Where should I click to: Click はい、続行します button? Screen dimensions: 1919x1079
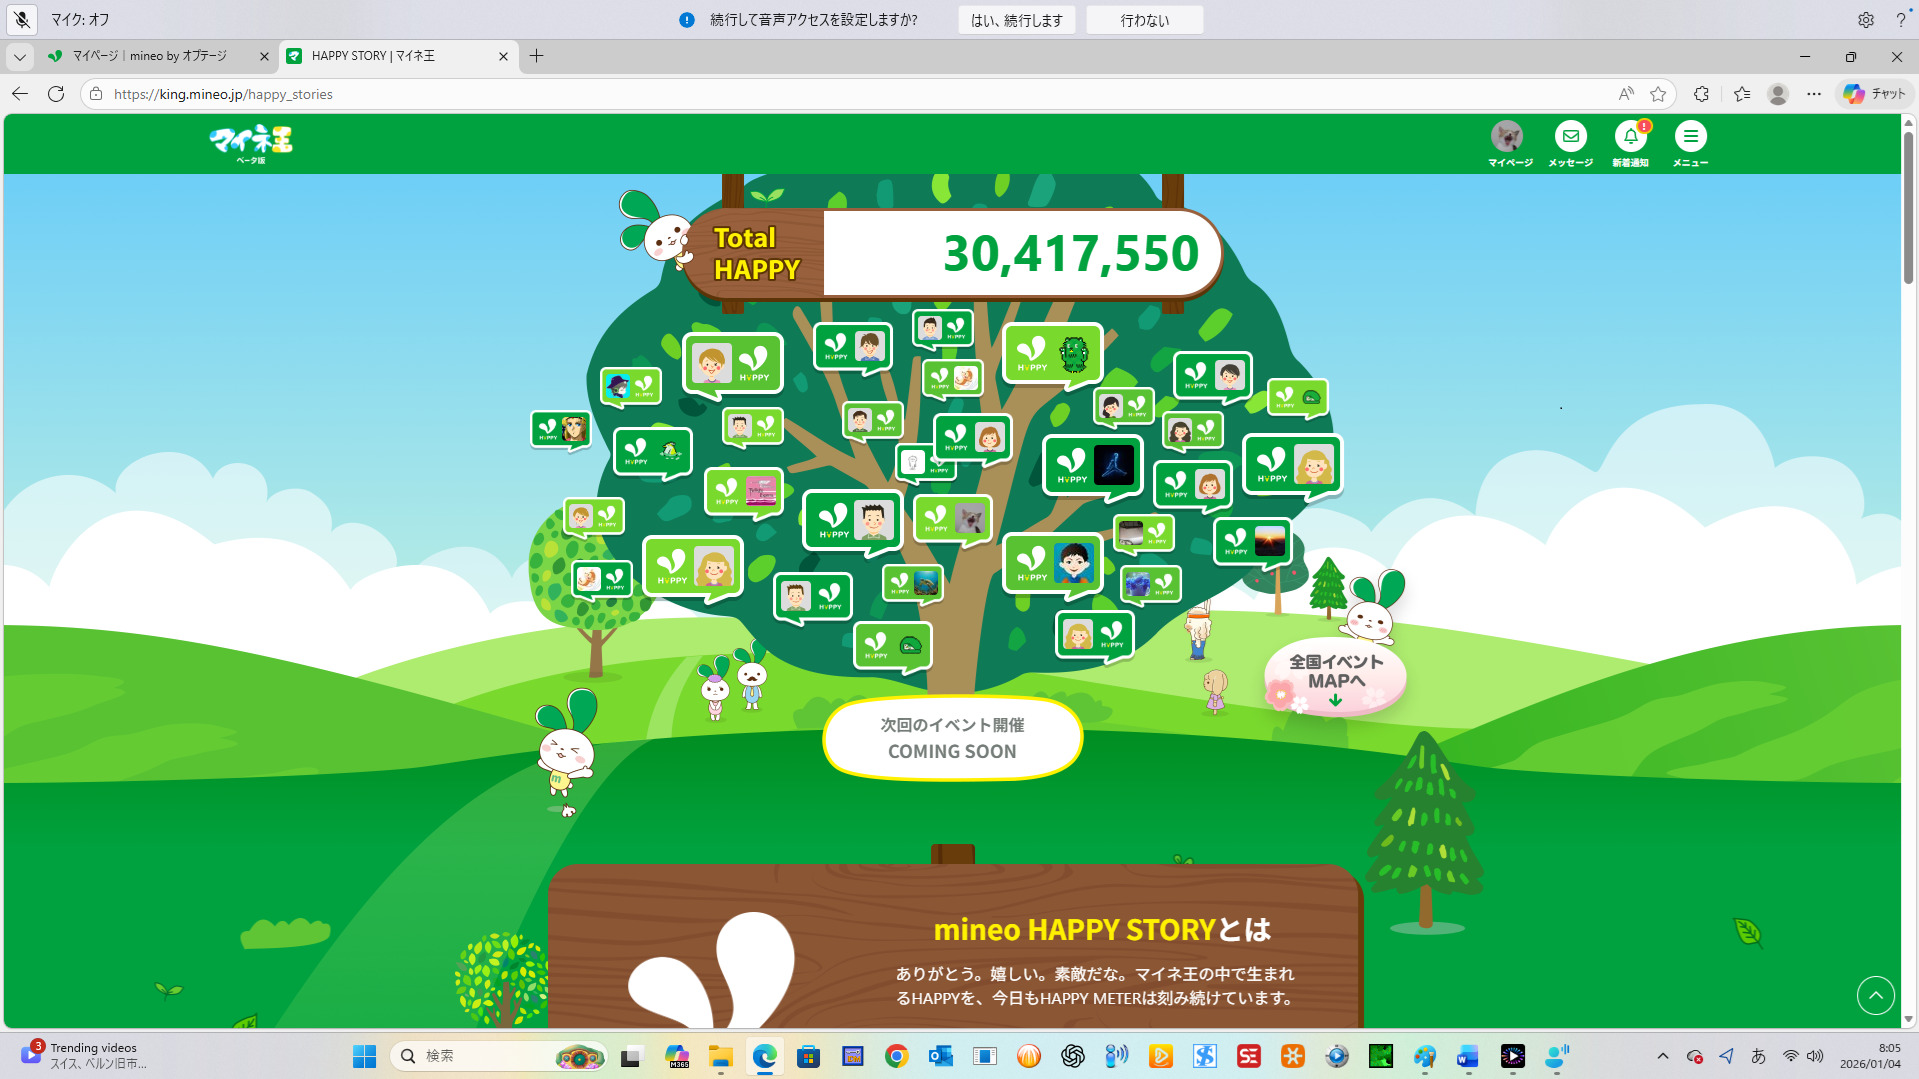point(1016,20)
